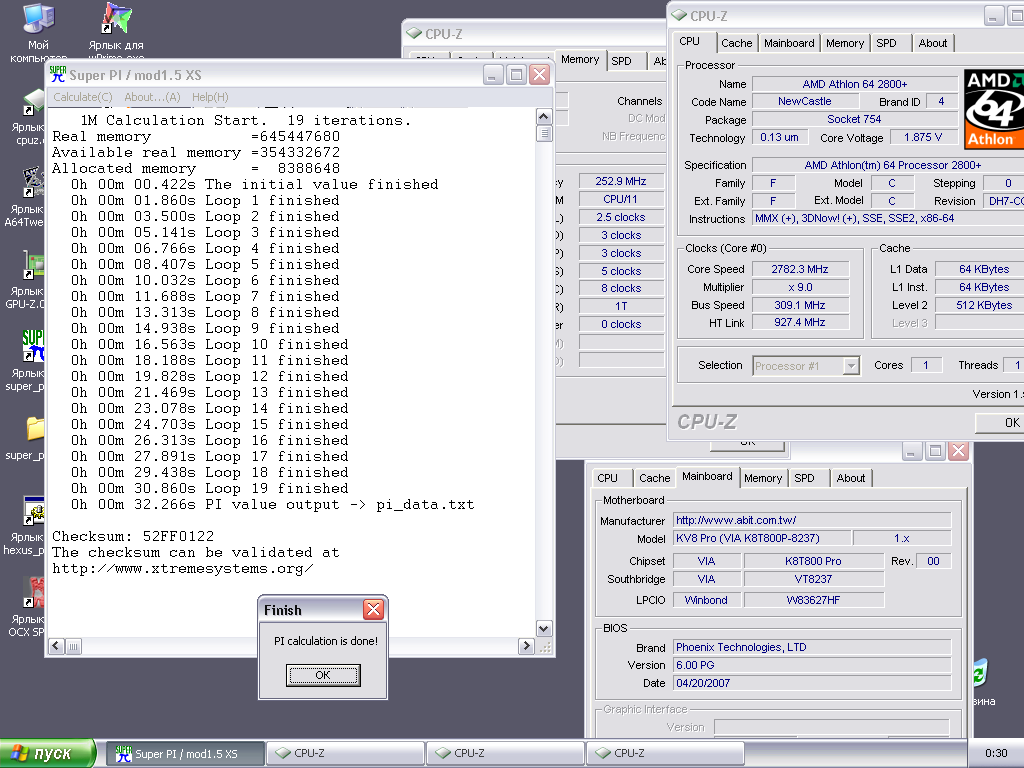1024x768 pixels.
Task: Activate Super PI taskbar button
Action: click(185, 754)
